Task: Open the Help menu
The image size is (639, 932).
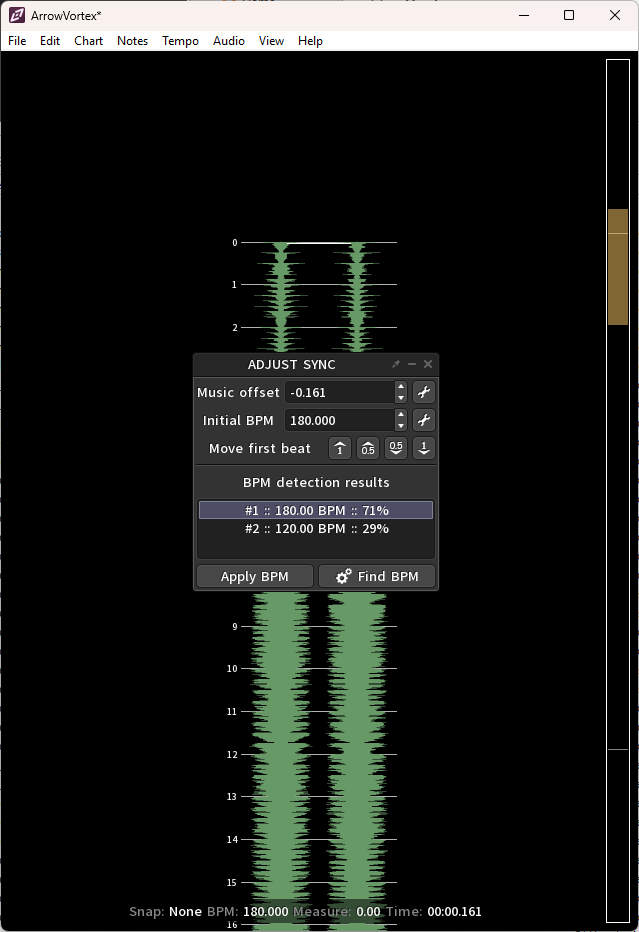Action: [x=310, y=41]
